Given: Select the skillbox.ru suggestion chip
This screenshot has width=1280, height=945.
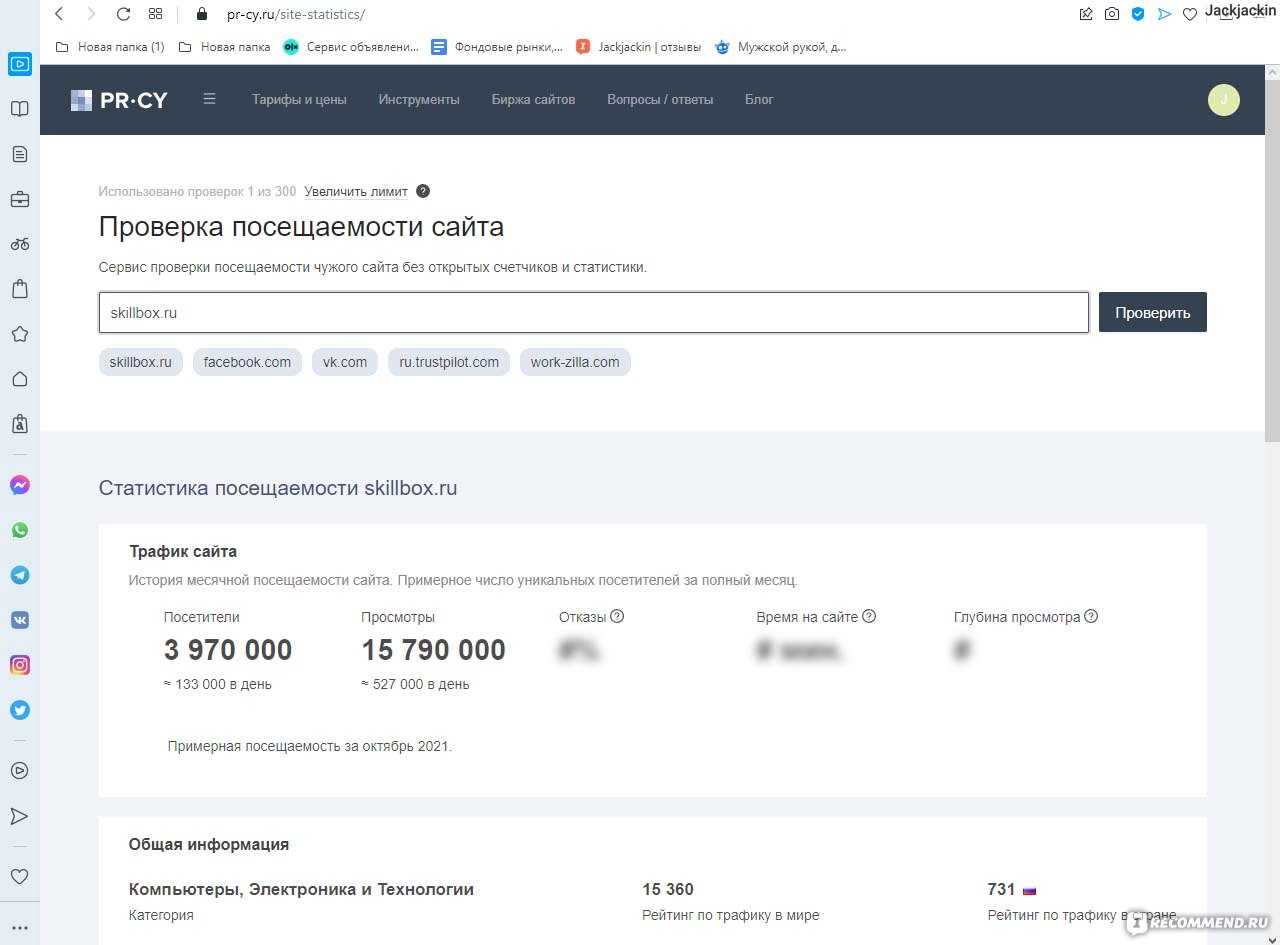Looking at the screenshot, I should [x=140, y=362].
